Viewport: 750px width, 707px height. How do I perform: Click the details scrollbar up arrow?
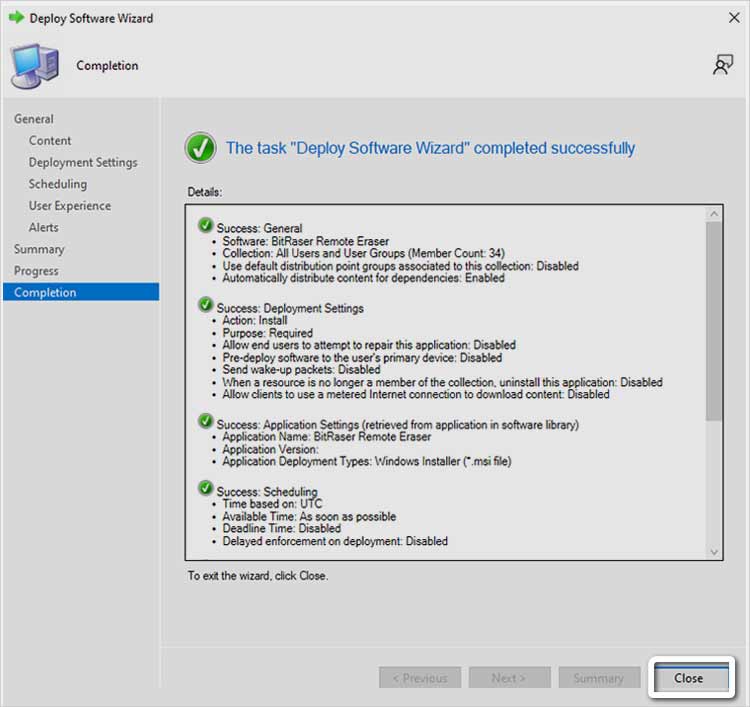tap(714, 214)
